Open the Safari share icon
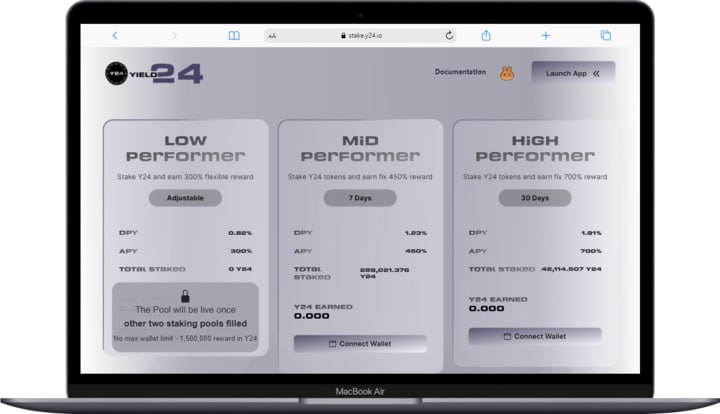Viewport: 720px width, 414px height. click(x=486, y=35)
